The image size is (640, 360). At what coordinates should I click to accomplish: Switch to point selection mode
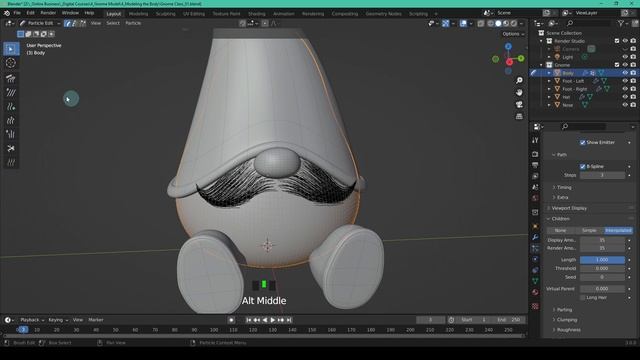(75, 23)
